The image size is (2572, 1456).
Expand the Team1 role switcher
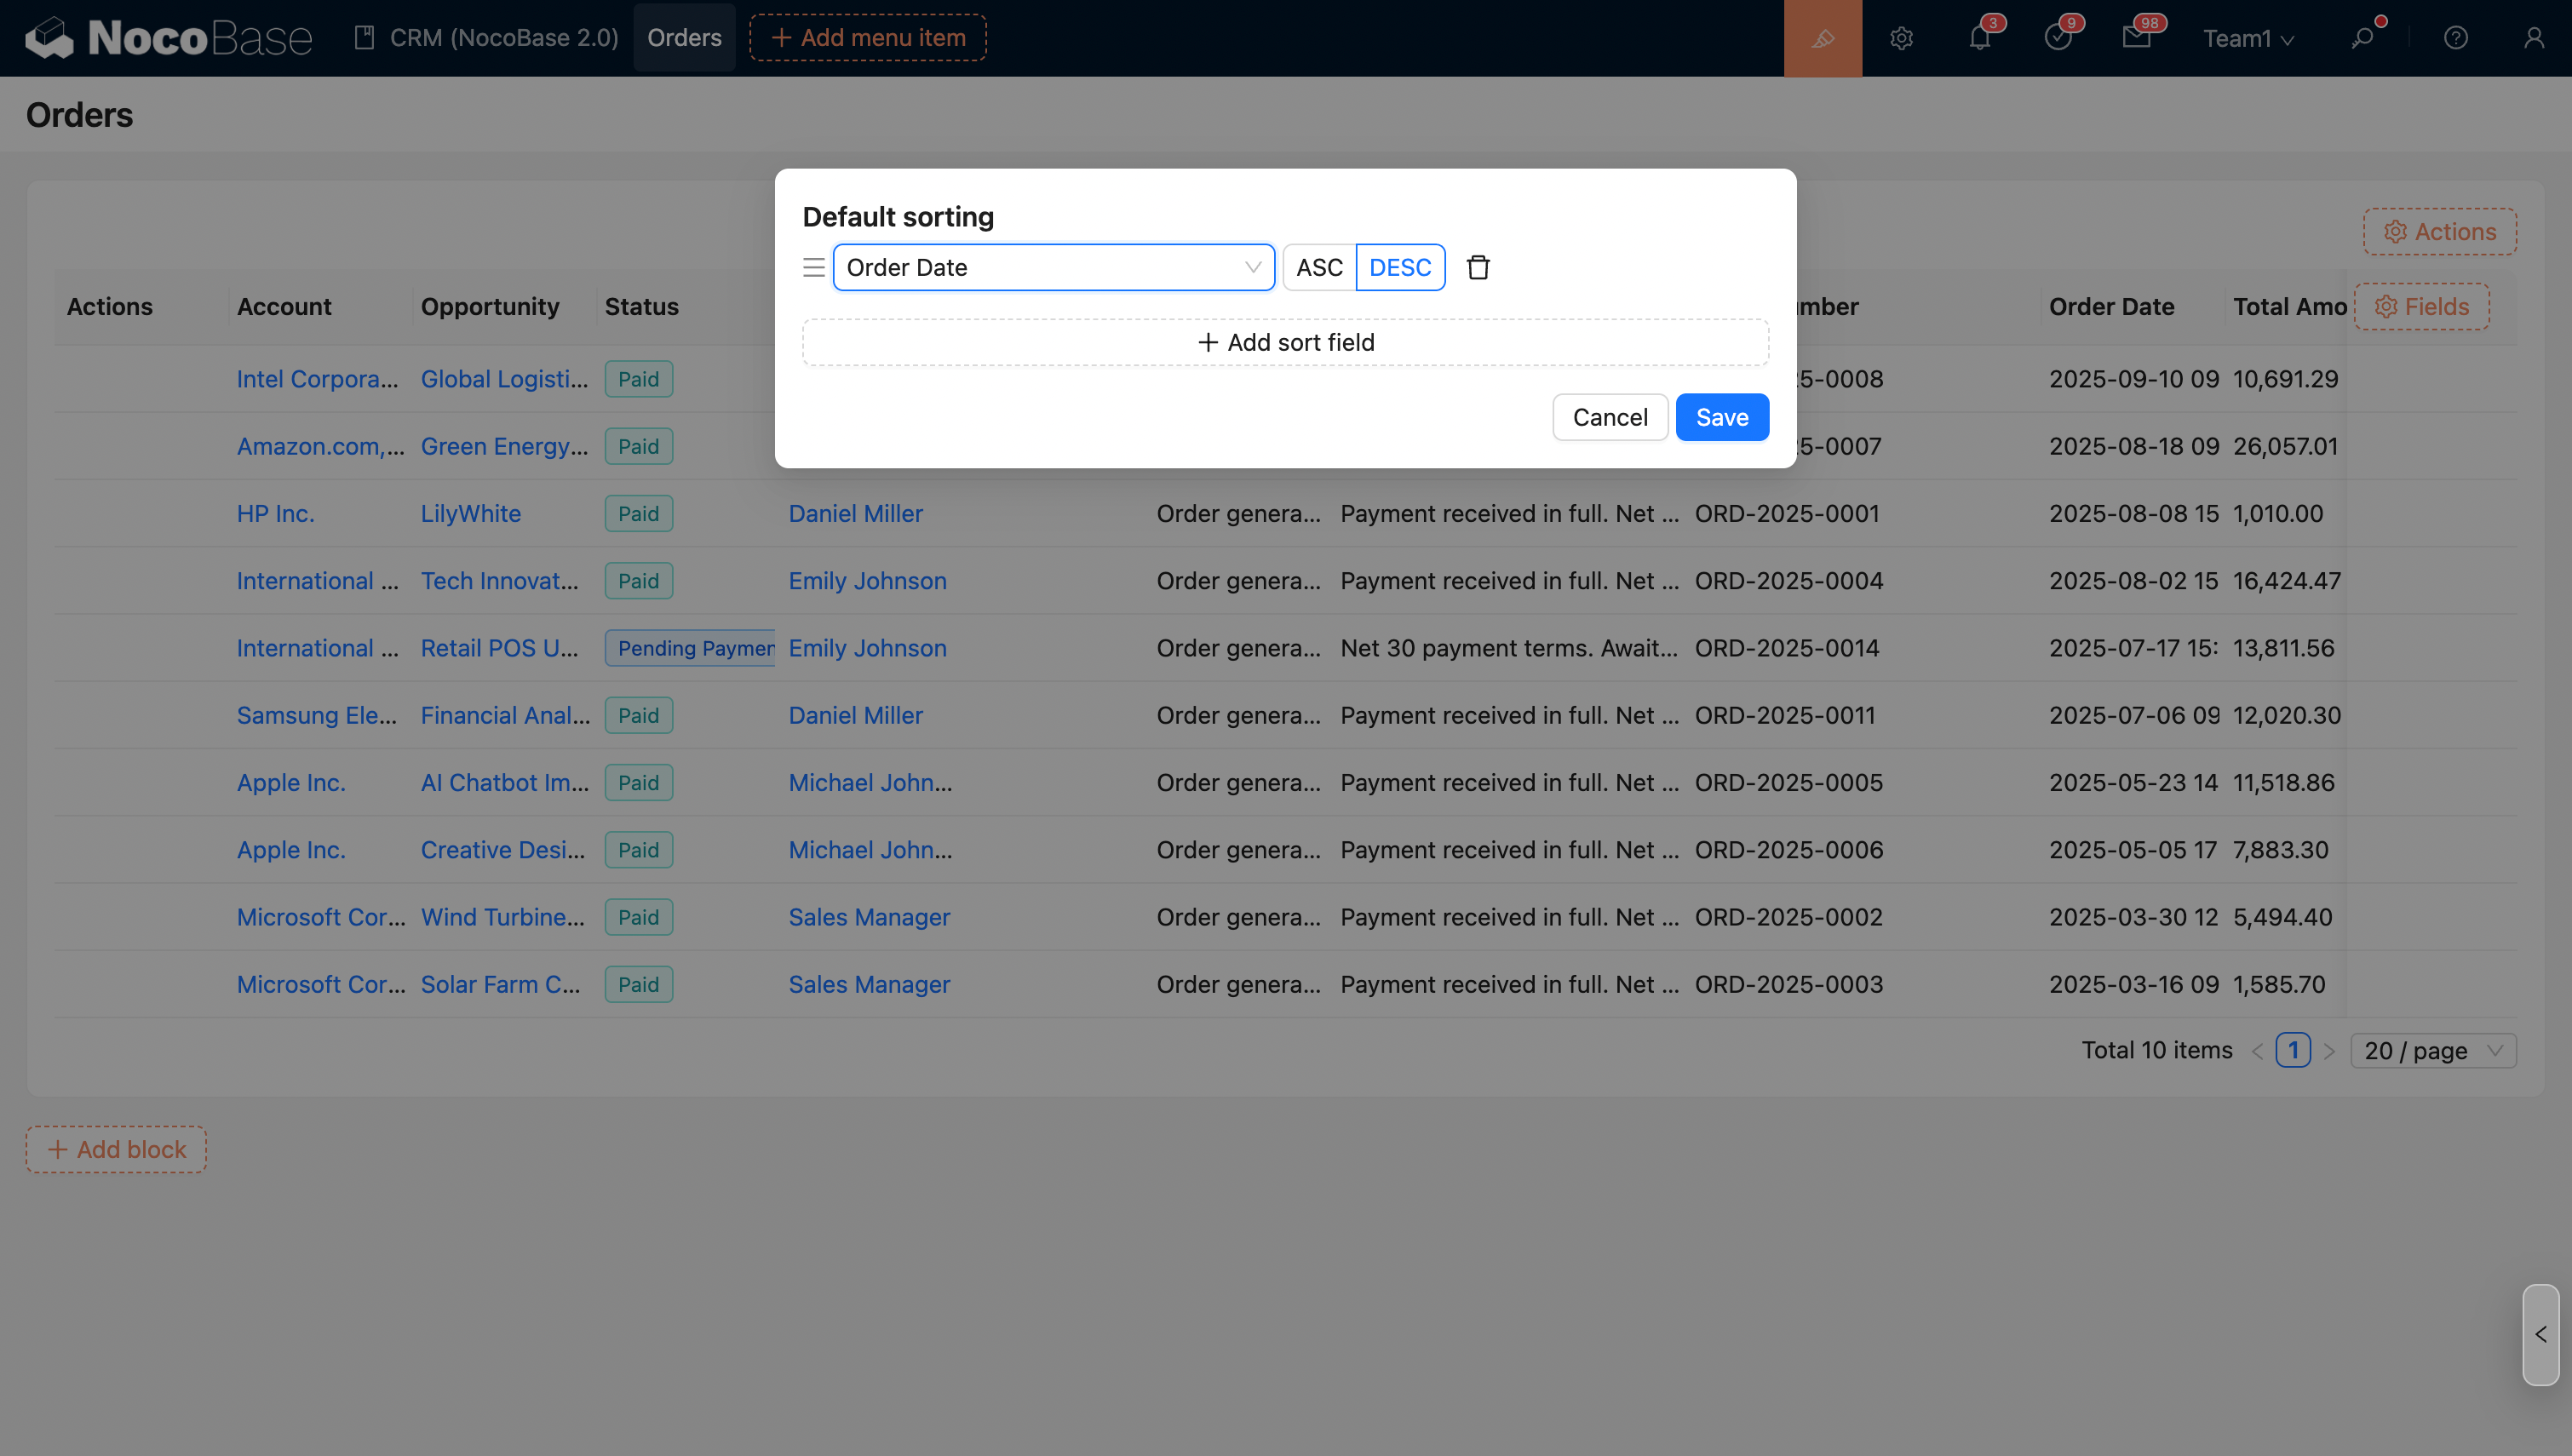[x=2247, y=38]
